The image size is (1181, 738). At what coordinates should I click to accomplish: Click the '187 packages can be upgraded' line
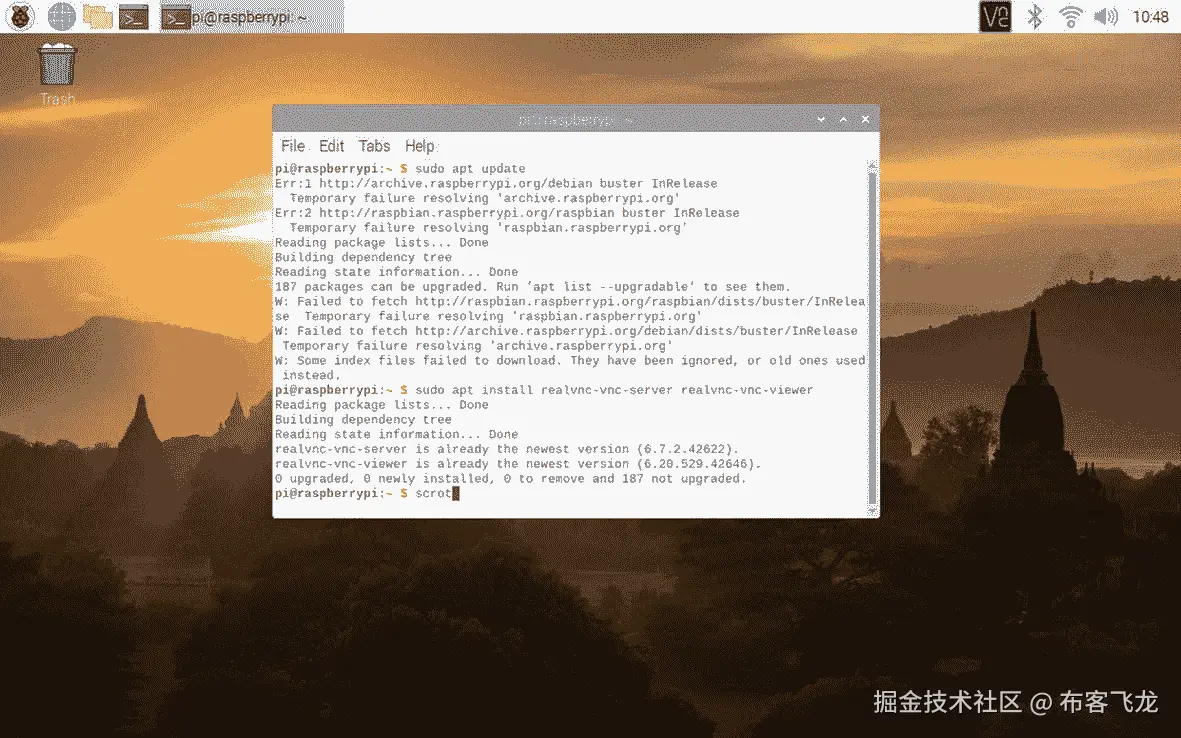click(533, 287)
